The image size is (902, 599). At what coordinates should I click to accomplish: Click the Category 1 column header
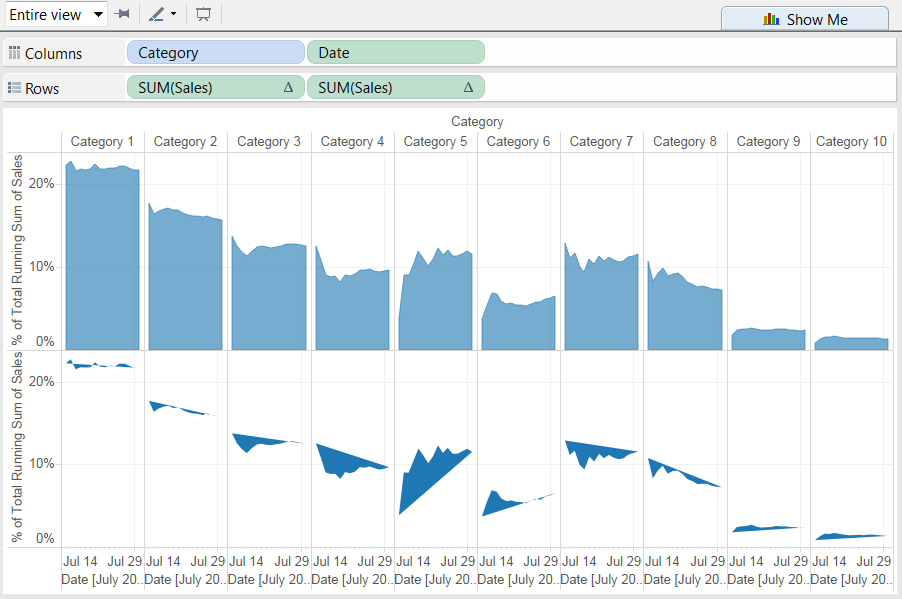pos(102,141)
